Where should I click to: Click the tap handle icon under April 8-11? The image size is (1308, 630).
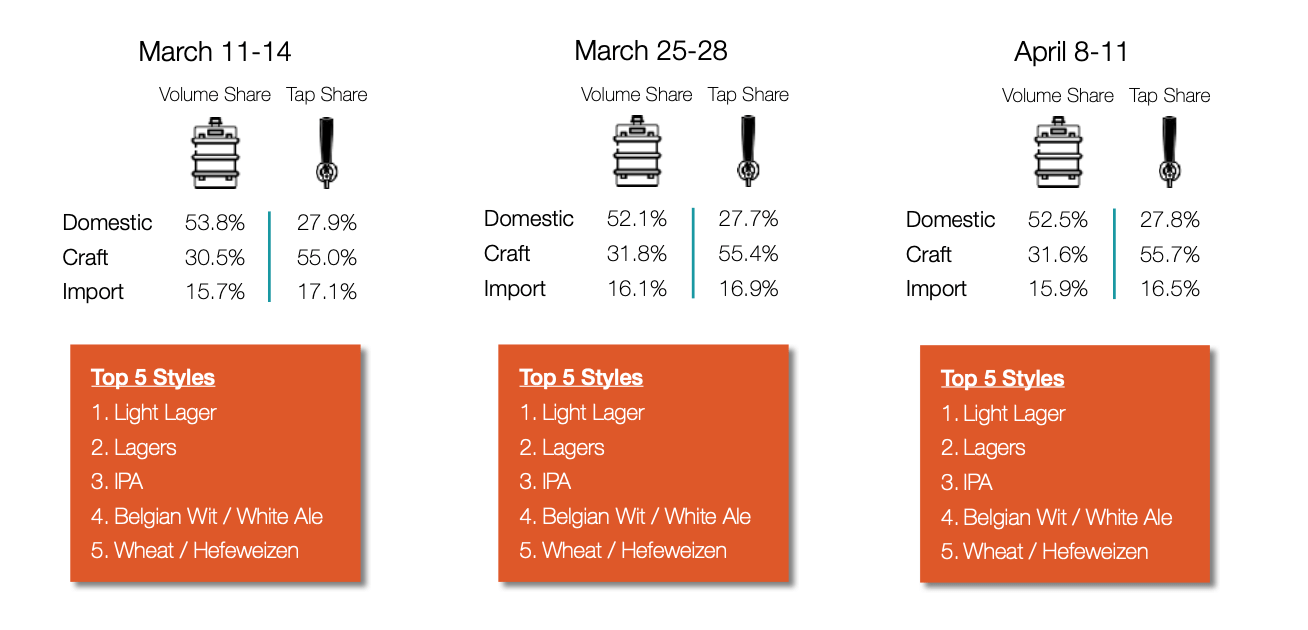coord(1169,153)
